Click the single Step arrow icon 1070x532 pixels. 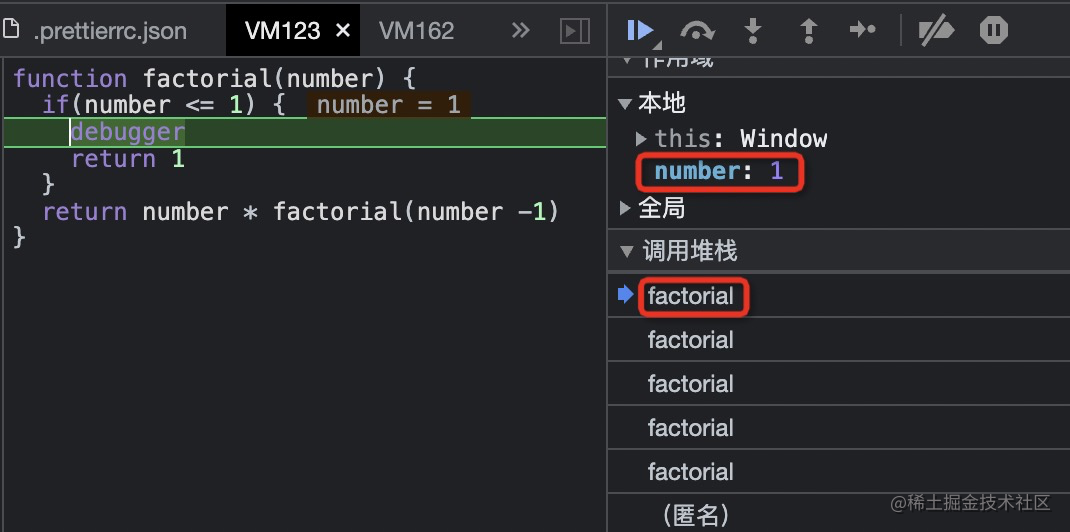pyautogui.click(x=862, y=31)
